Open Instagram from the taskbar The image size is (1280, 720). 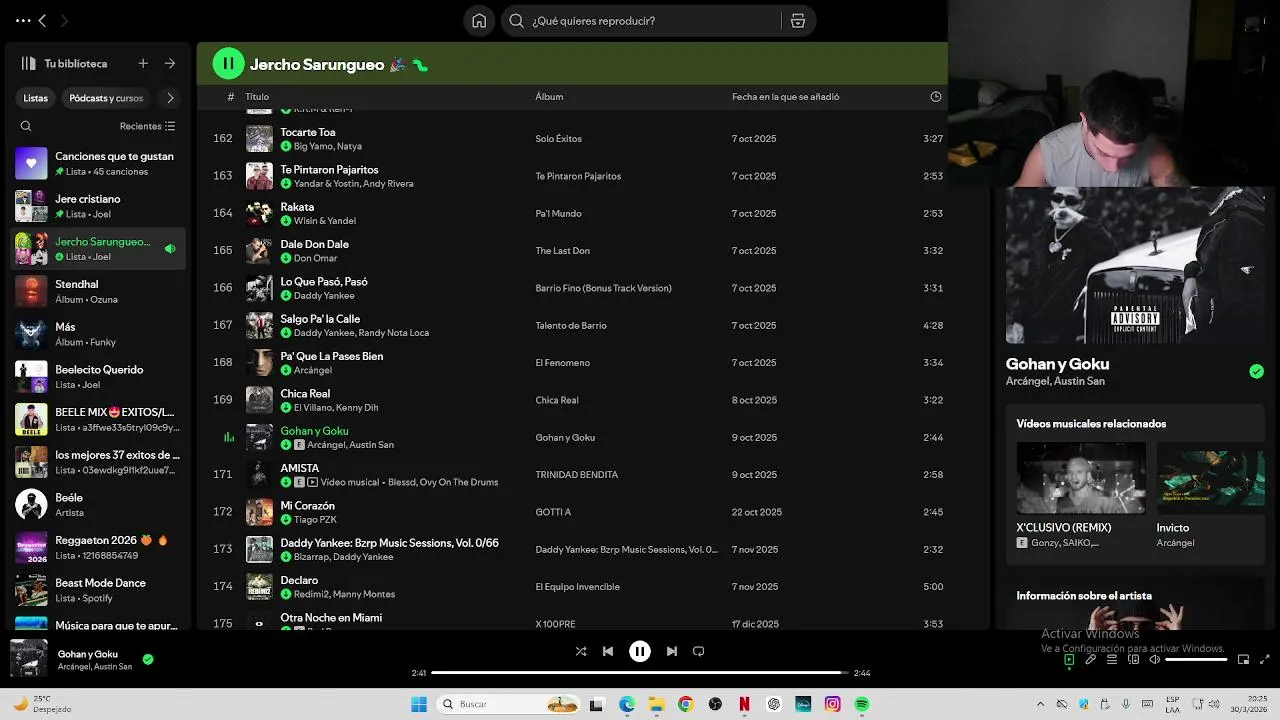coord(832,704)
